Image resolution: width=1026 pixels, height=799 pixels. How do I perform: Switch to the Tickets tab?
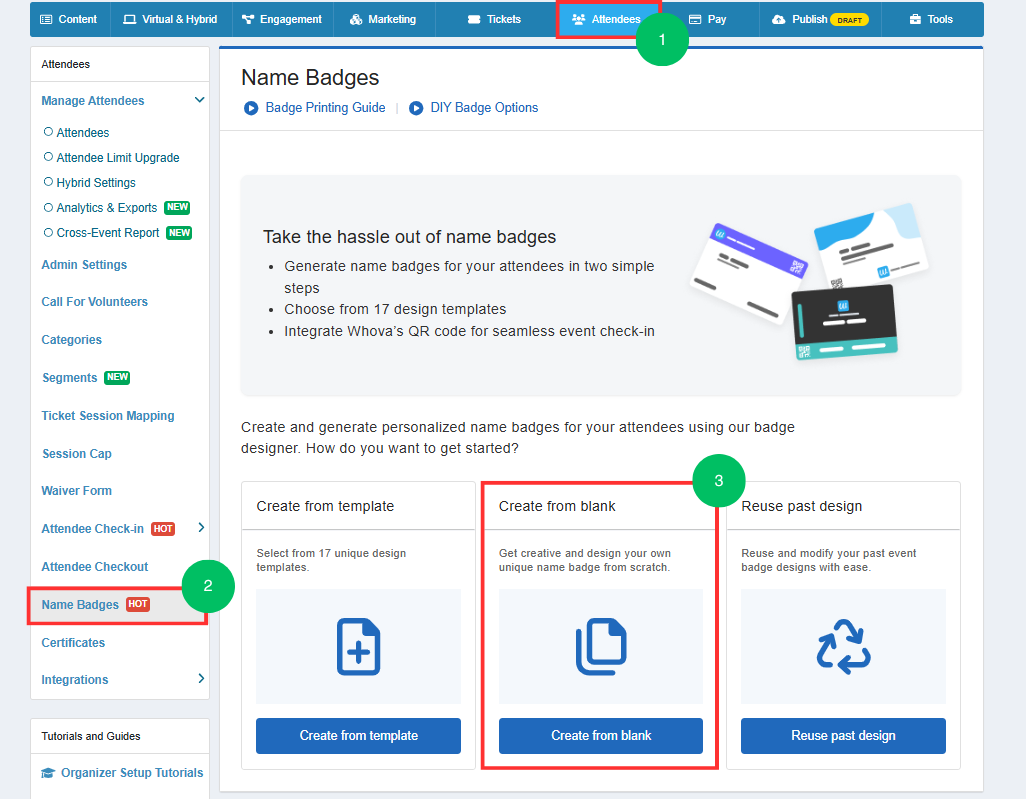click(x=494, y=19)
